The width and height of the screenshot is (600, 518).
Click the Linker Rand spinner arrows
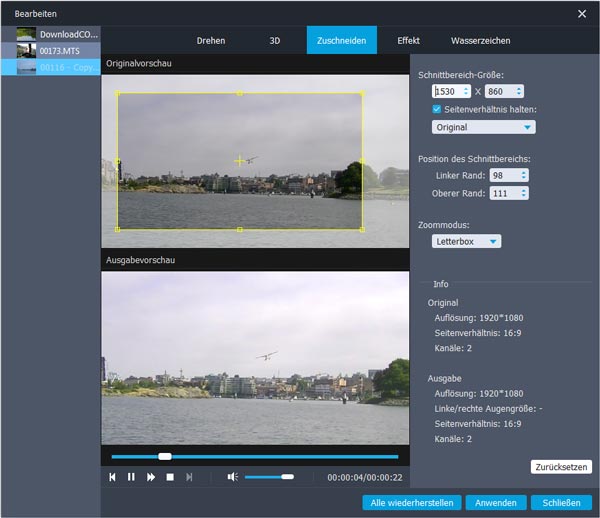(524, 175)
